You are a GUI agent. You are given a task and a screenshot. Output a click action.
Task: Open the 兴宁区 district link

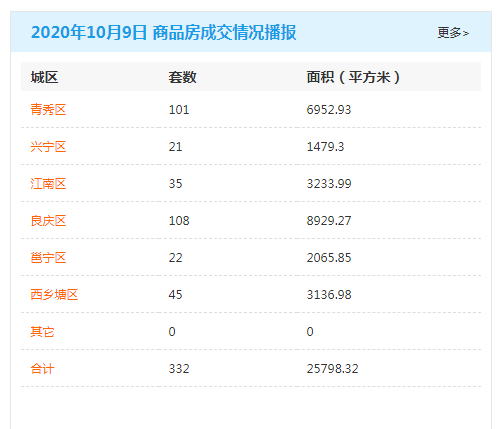[x=48, y=146]
